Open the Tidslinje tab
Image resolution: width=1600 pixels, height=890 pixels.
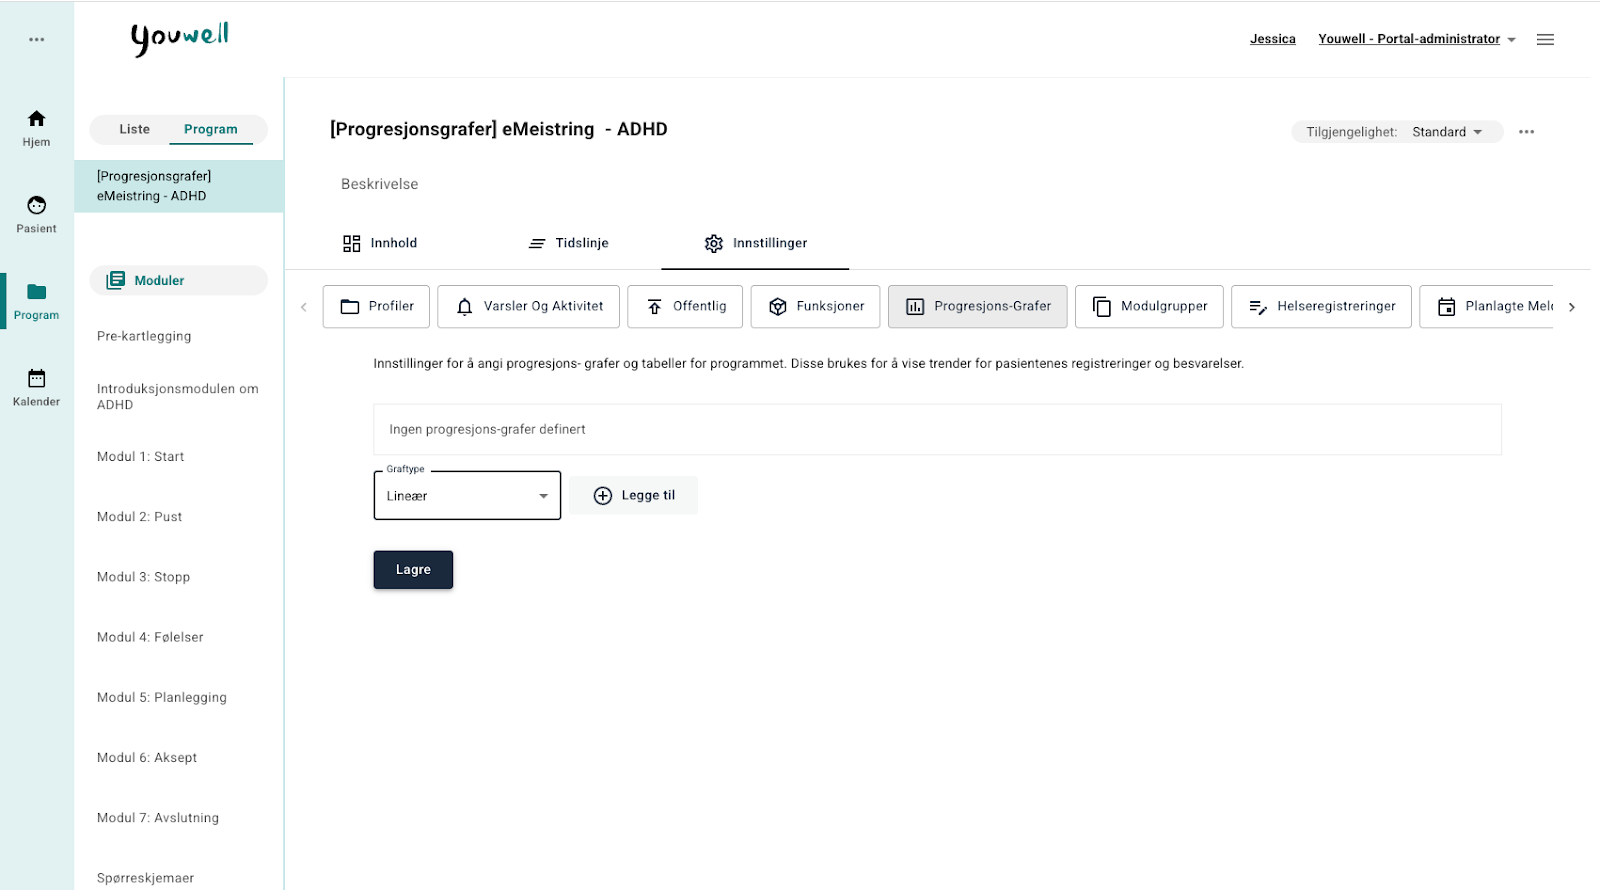[568, 243]
